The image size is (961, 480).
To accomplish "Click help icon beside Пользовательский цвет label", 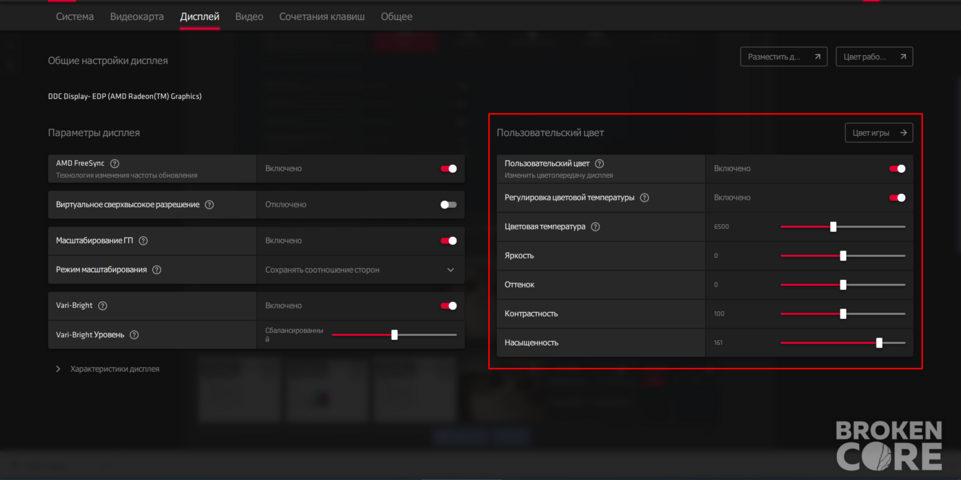I will coord(599,164).
